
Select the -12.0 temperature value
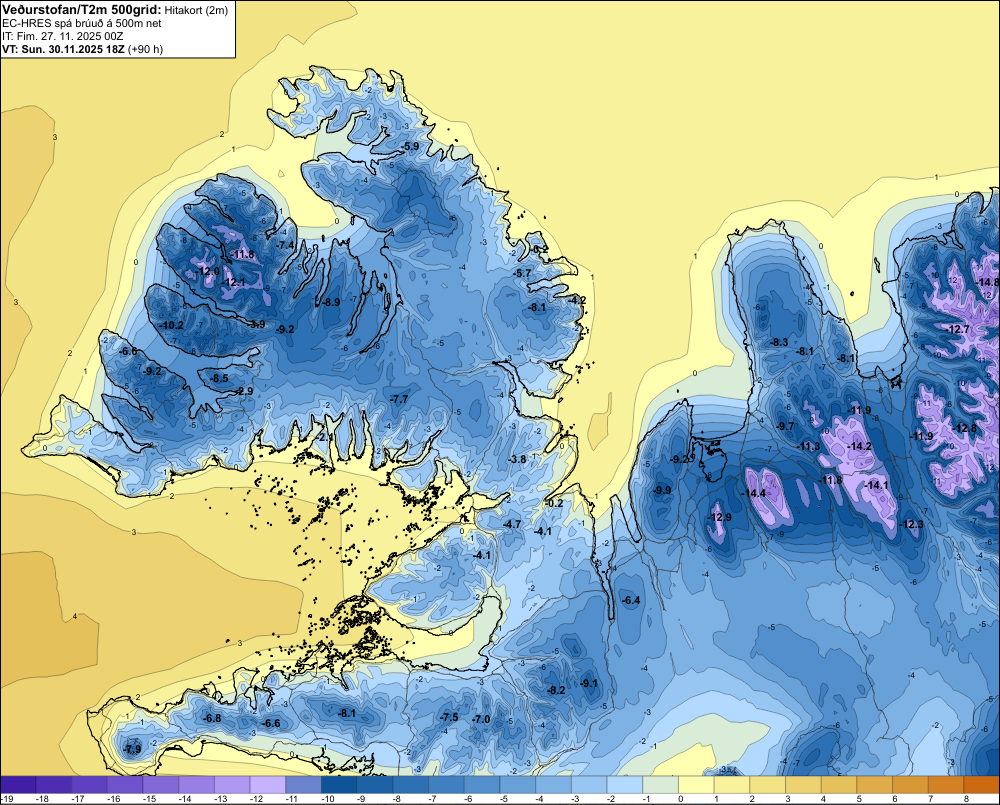(x=208, y=271)
